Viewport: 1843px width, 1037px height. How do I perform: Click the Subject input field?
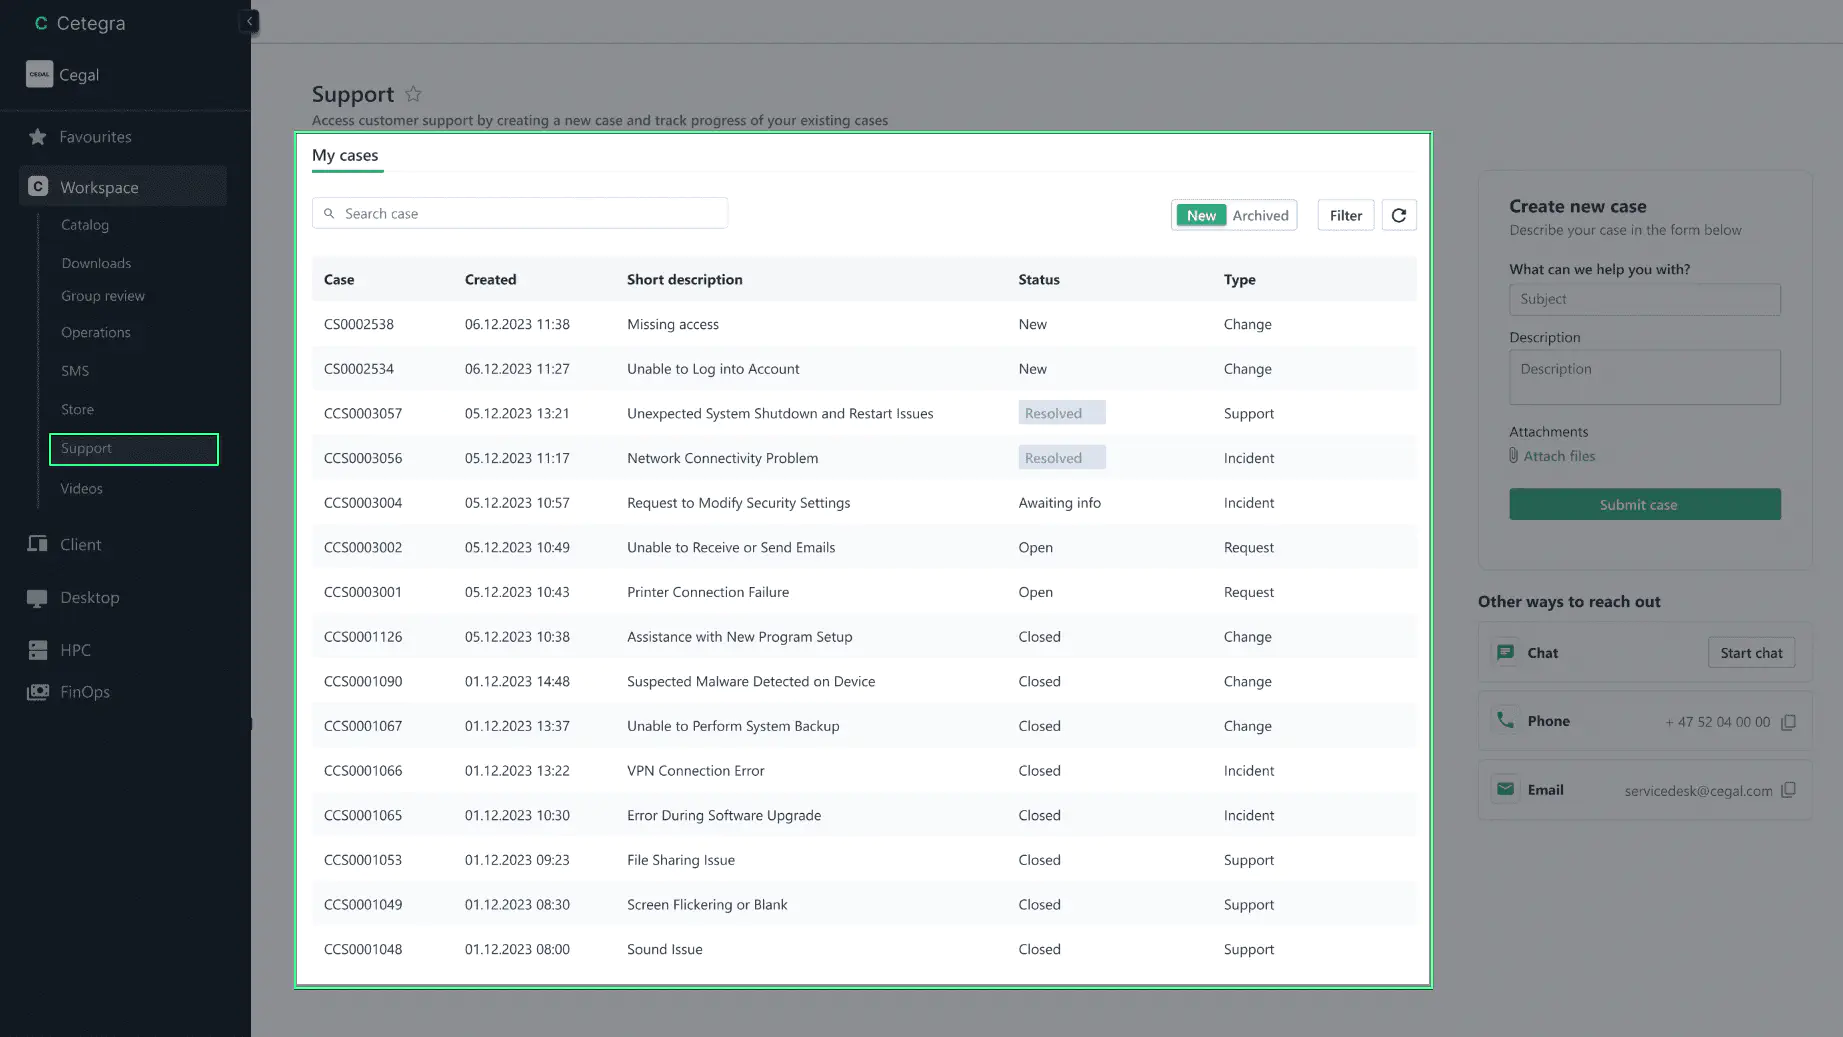point(1644,299)
